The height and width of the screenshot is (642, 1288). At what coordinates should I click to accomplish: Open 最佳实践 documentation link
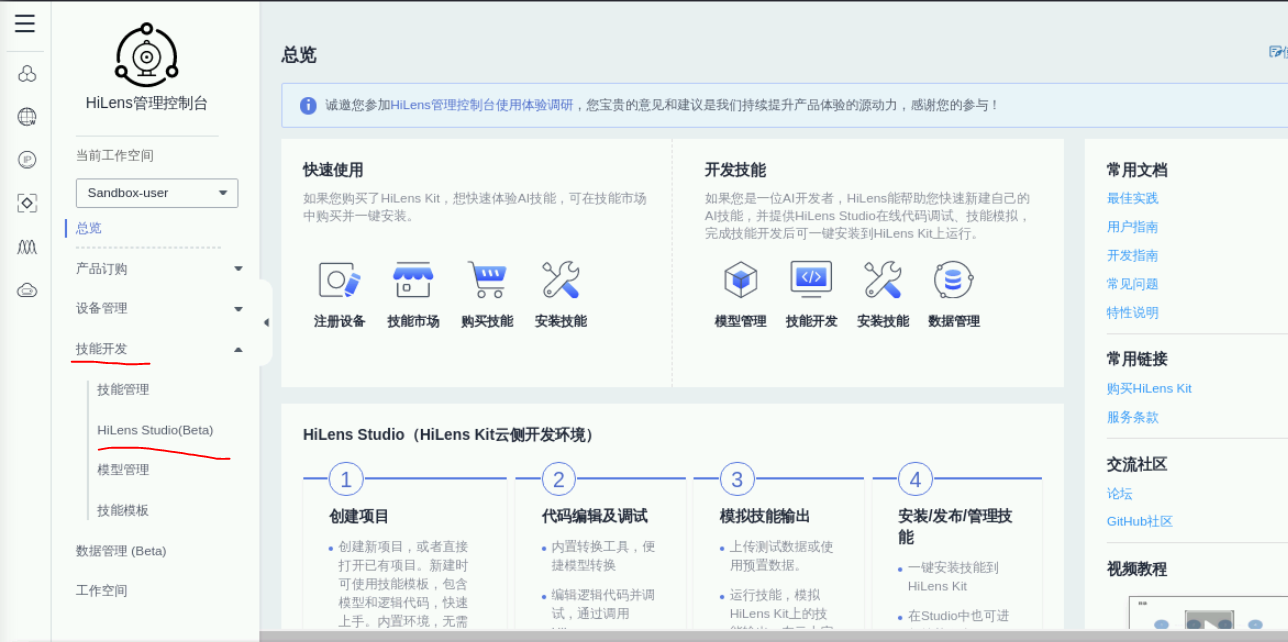point(1133,199)
